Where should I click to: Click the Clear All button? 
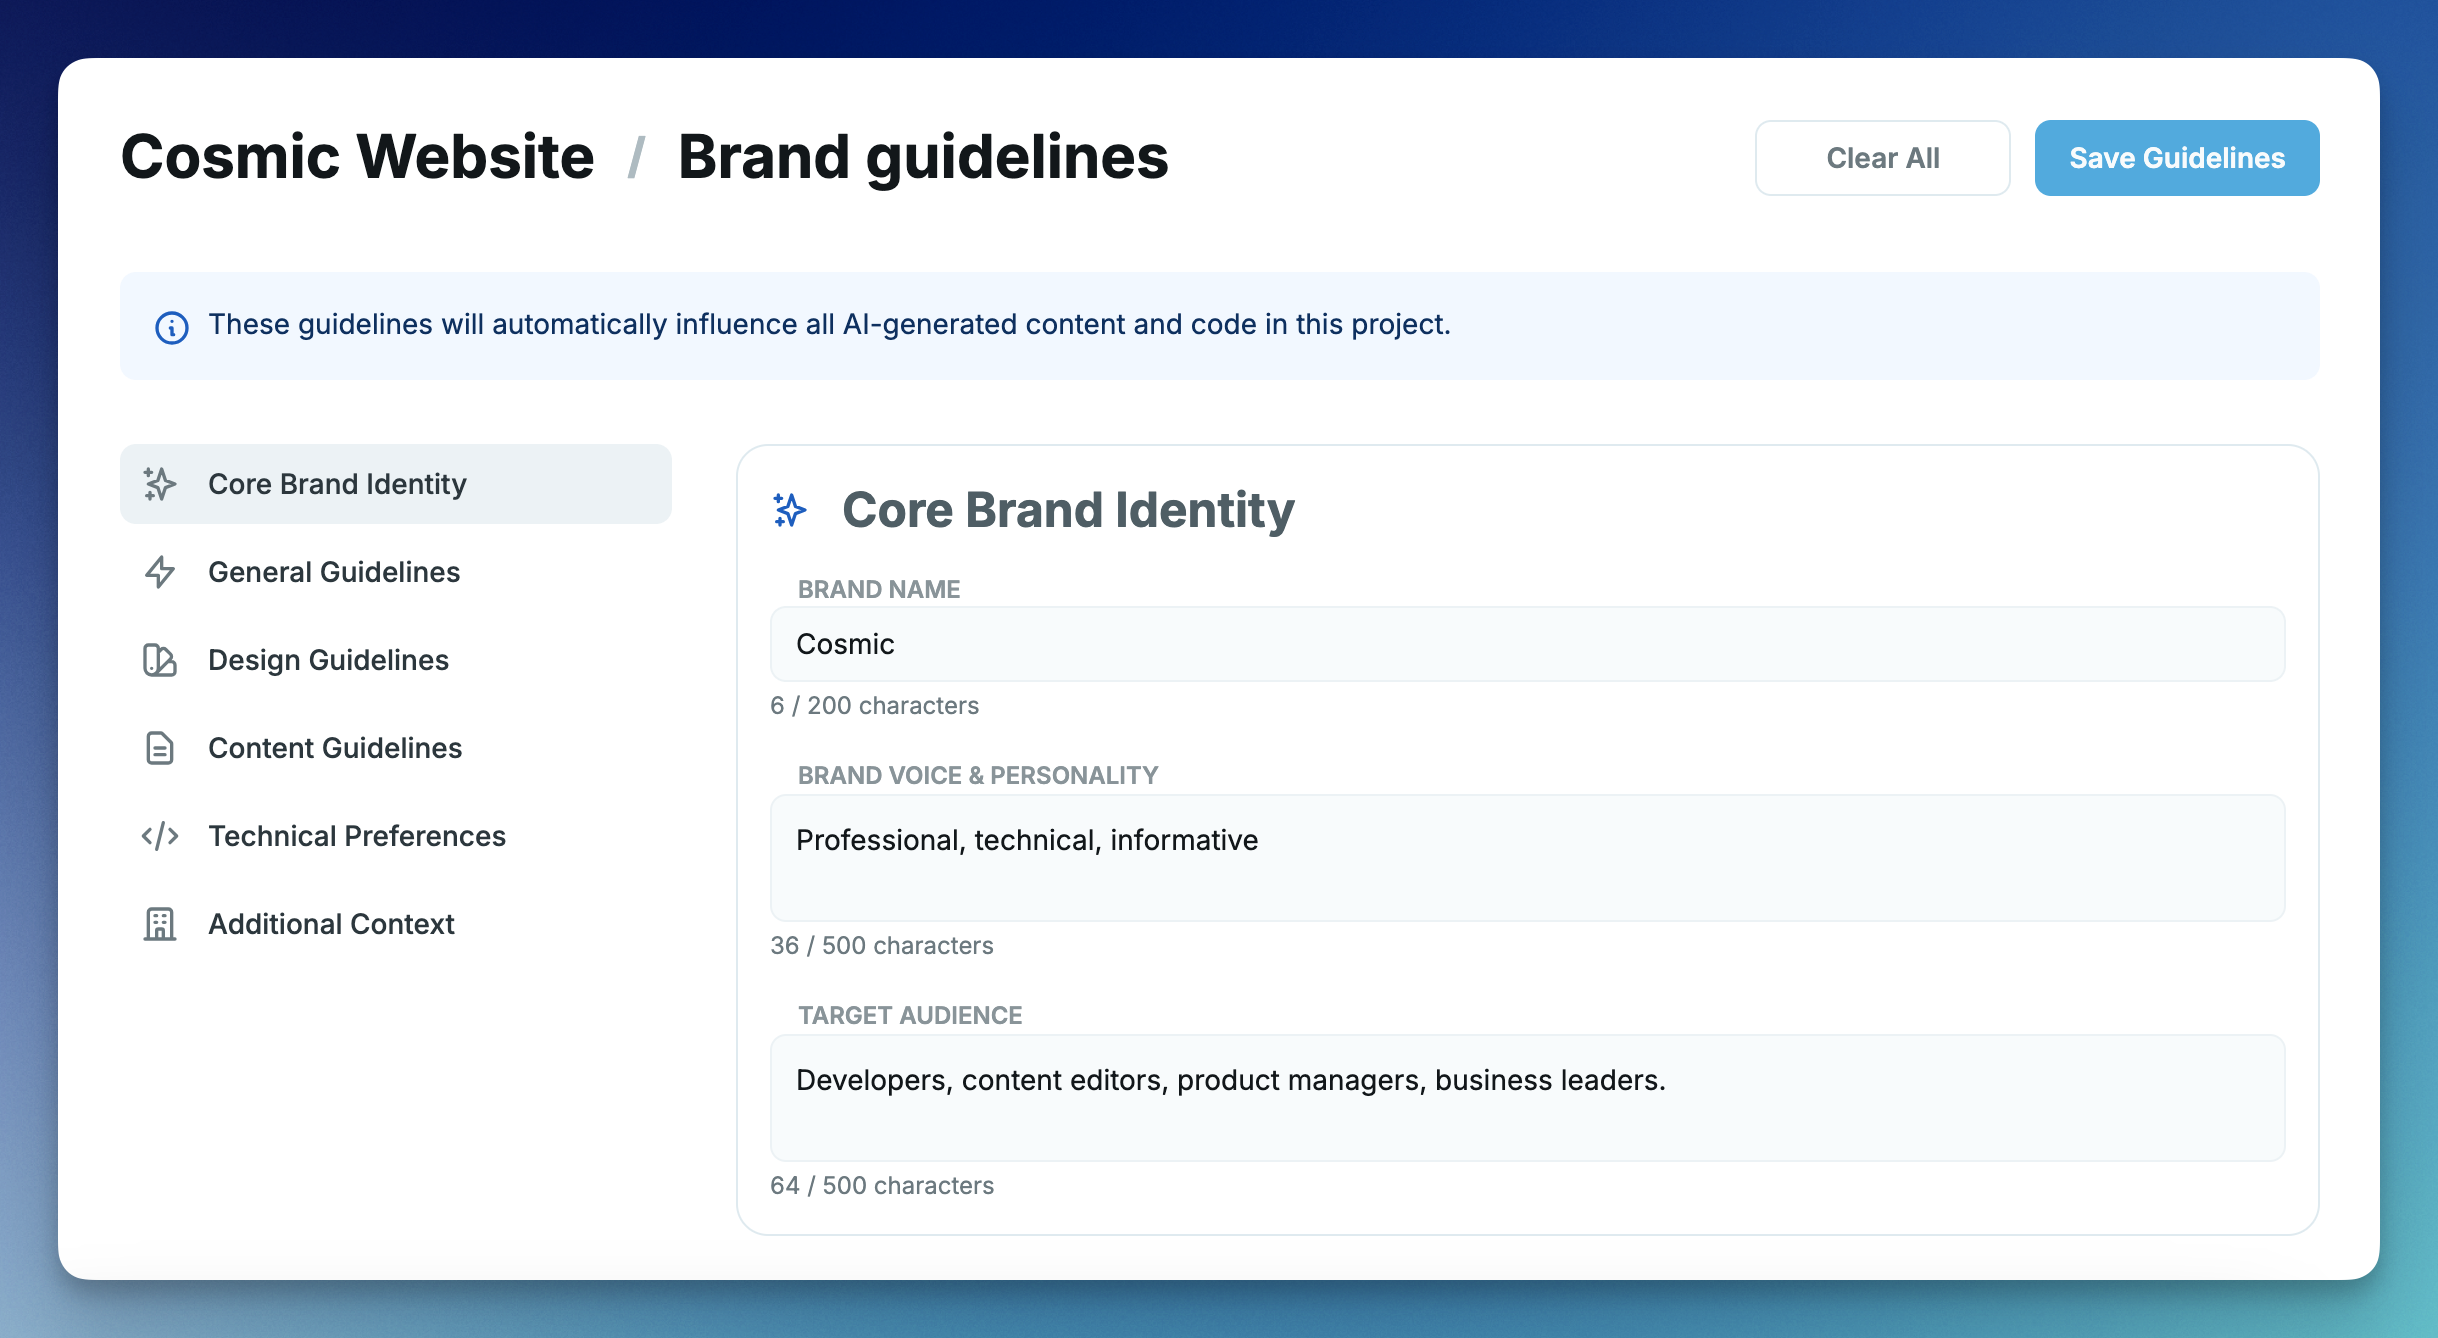coord(1882,158)
